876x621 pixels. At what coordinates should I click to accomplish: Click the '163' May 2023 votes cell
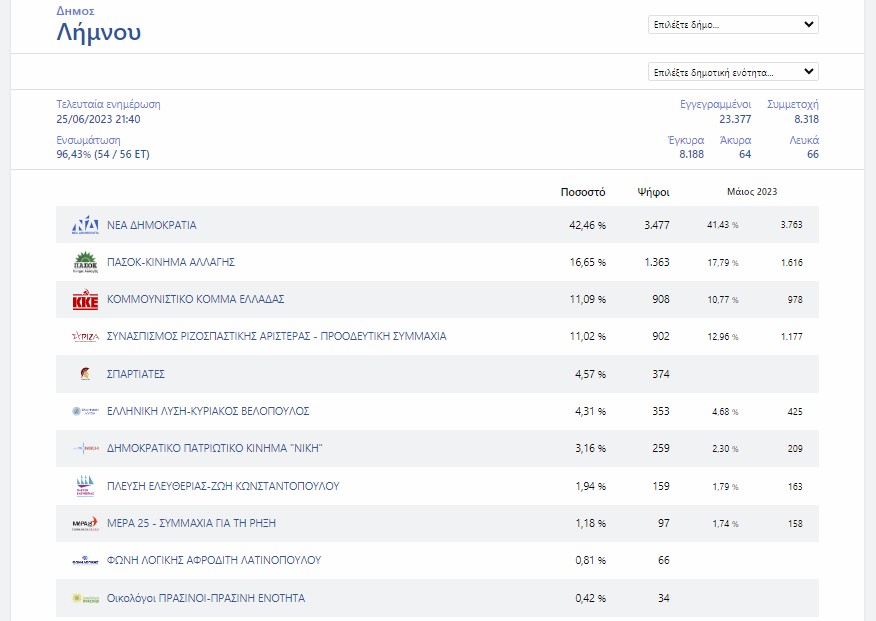tap(795, 486)
